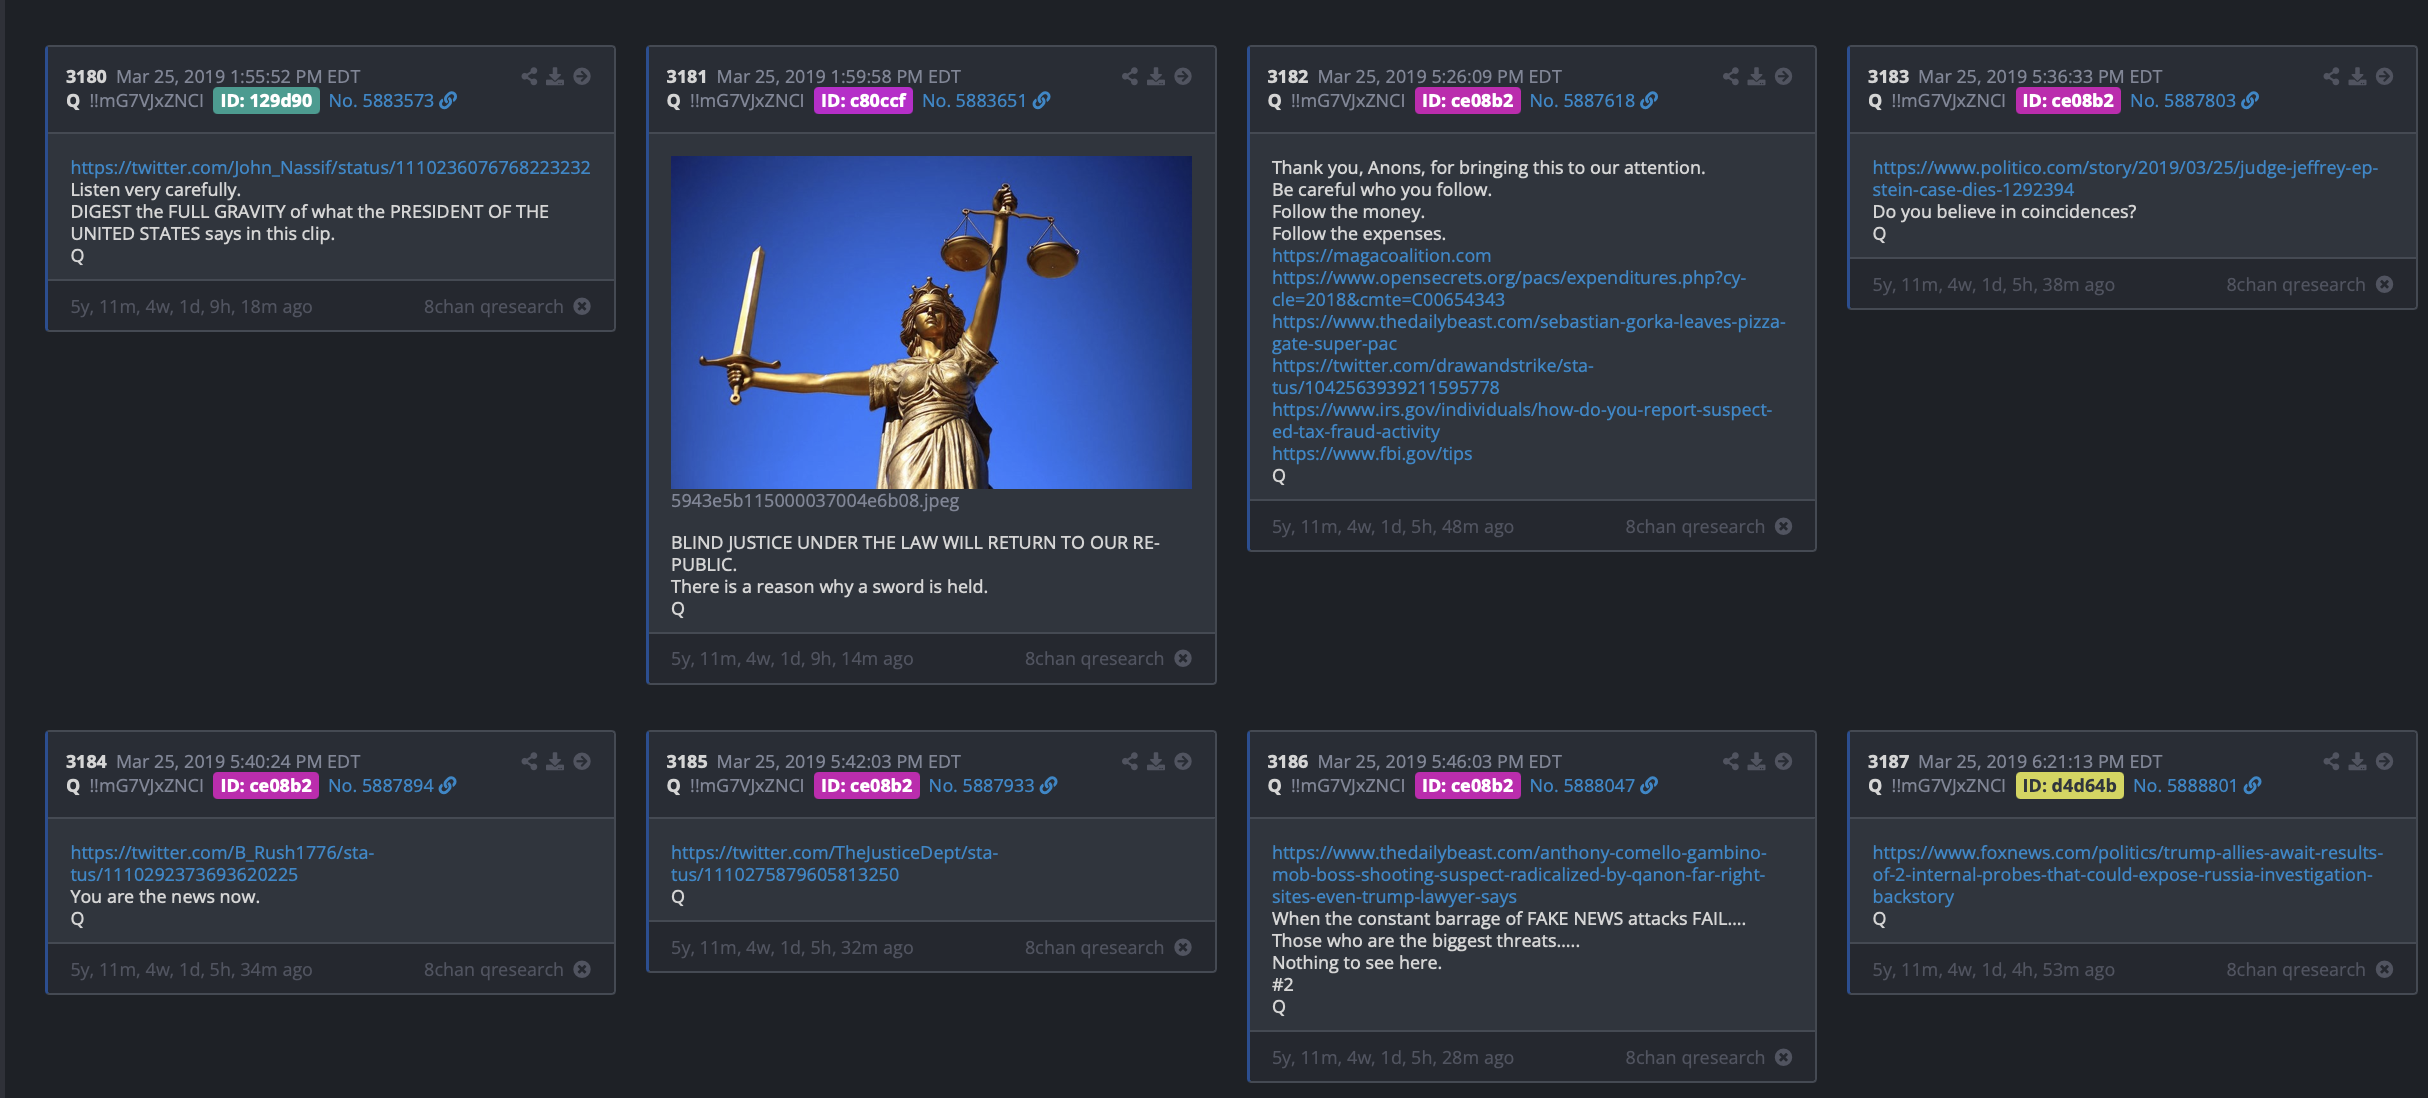Open irs.gov tax fraud reporting link
The width and height of the screenshot is (2428, 1098).
pyautogui.click(x=1522, y=420)
